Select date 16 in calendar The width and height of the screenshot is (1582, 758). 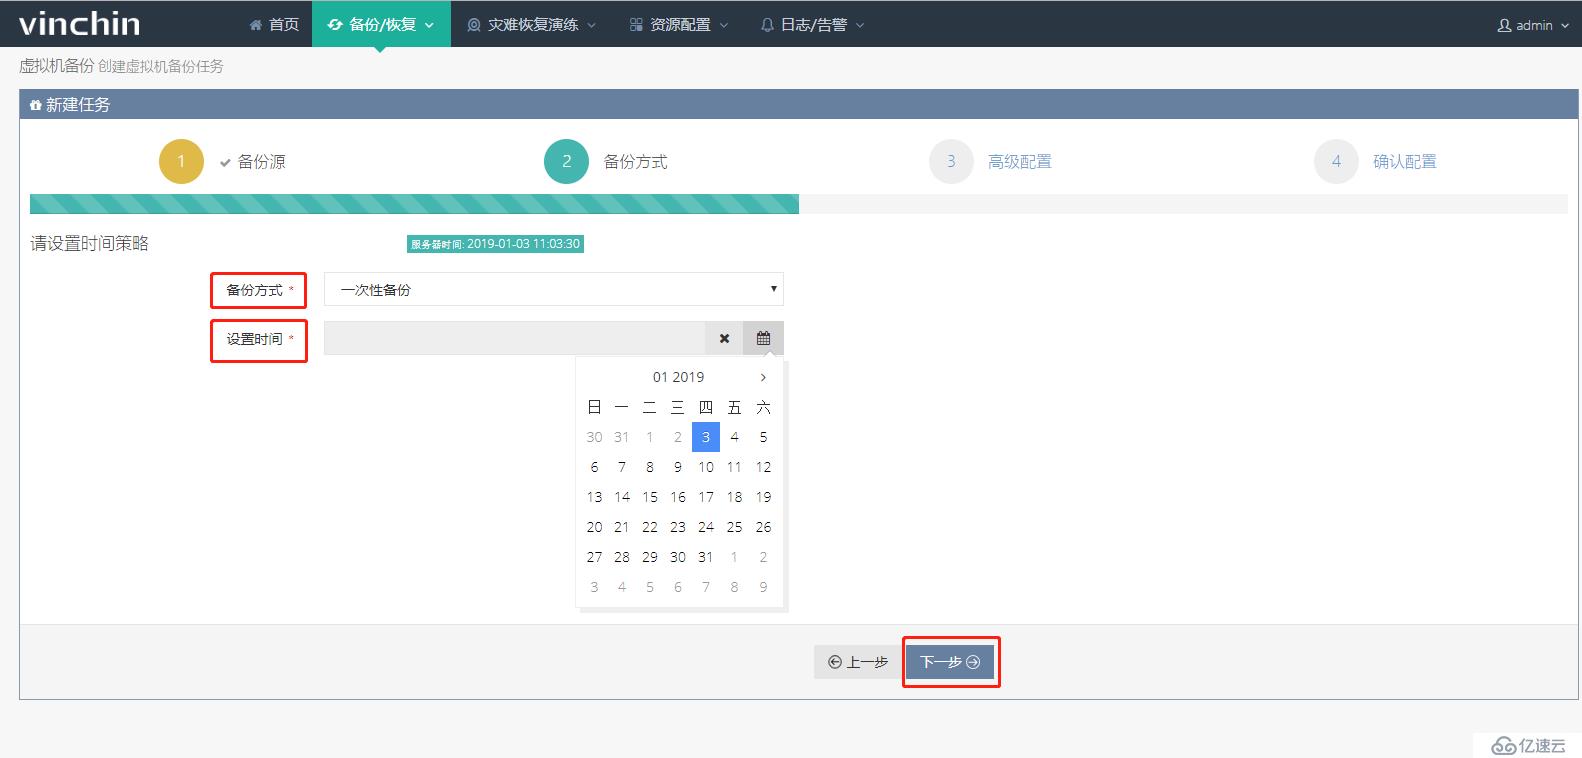pos(678,497)
